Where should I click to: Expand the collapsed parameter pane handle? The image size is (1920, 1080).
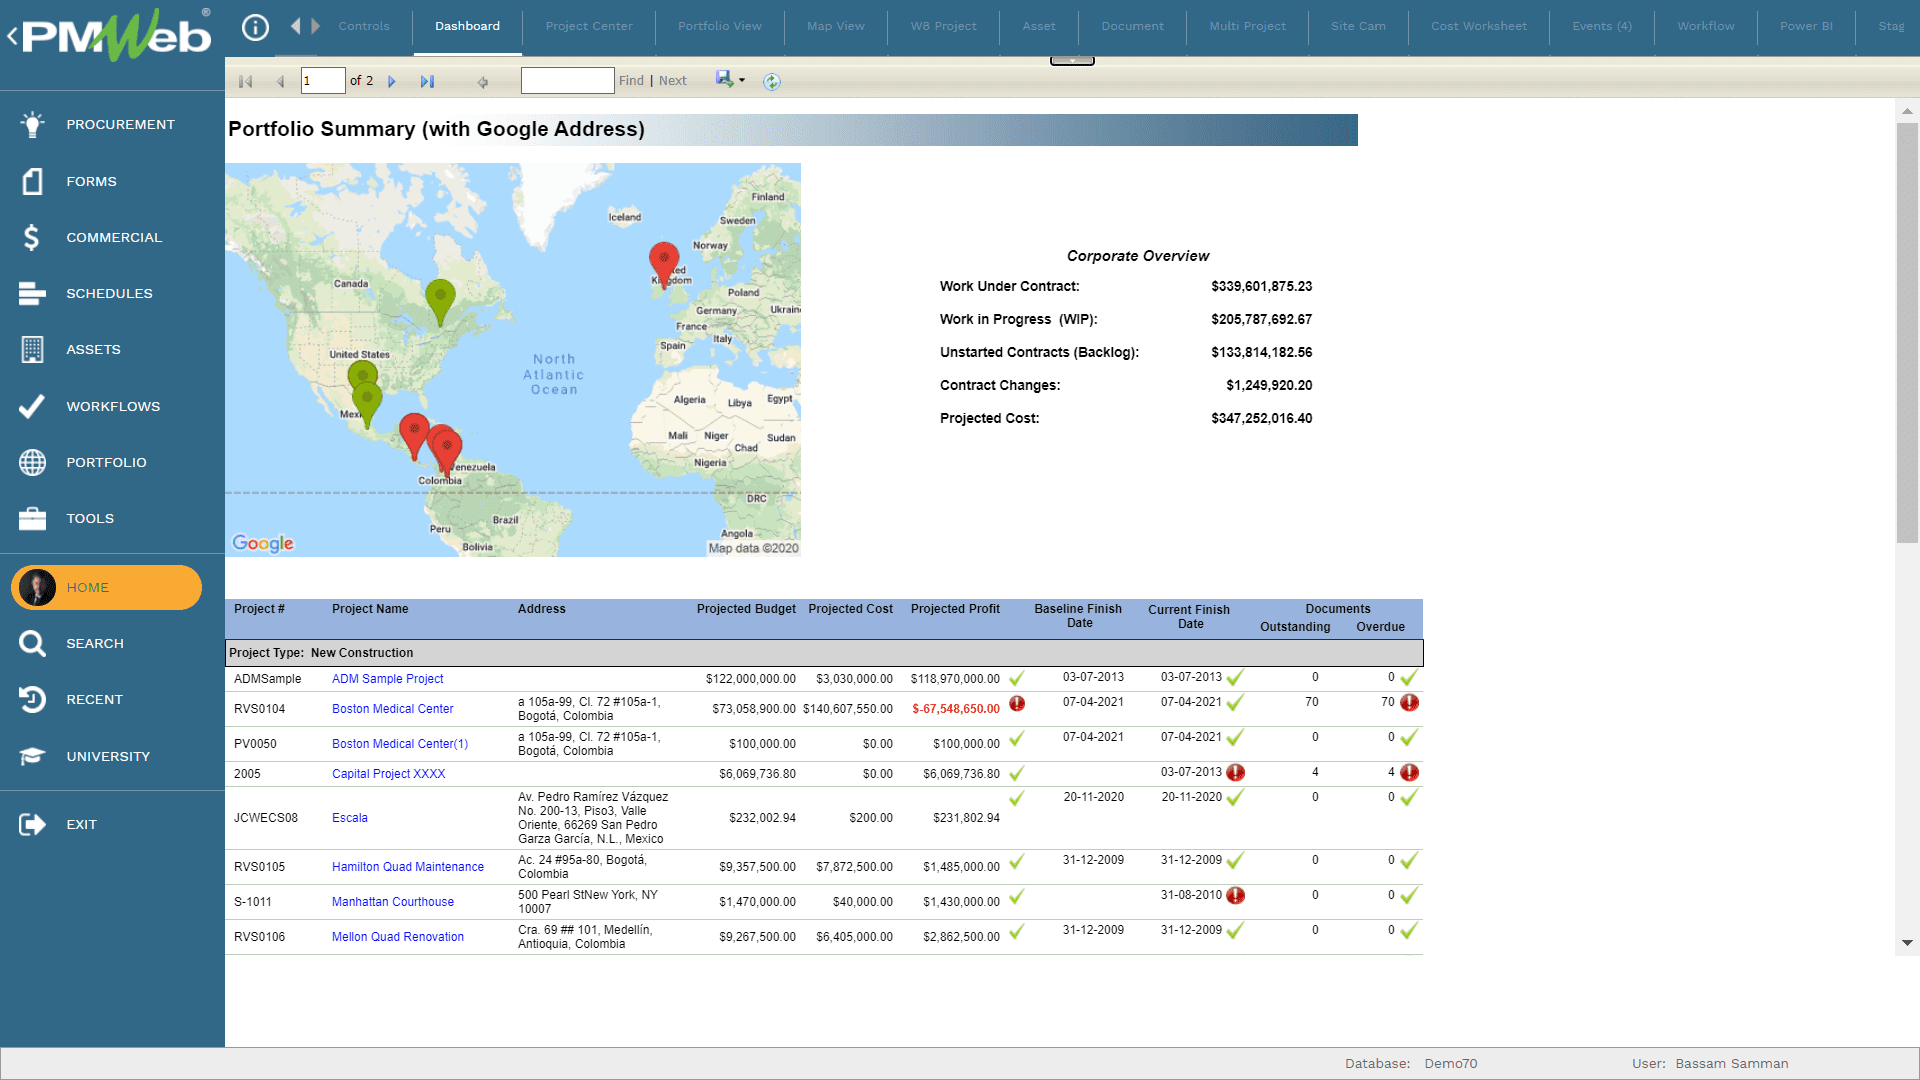coord(1072,61)
